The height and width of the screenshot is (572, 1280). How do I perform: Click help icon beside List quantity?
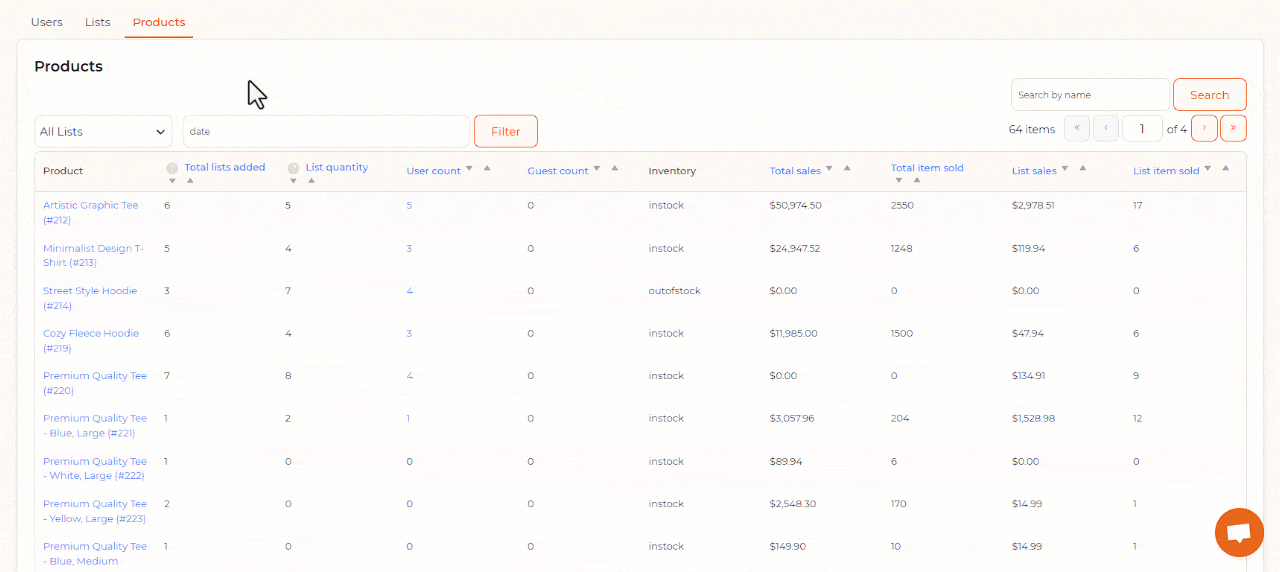[x=293, y=168]
